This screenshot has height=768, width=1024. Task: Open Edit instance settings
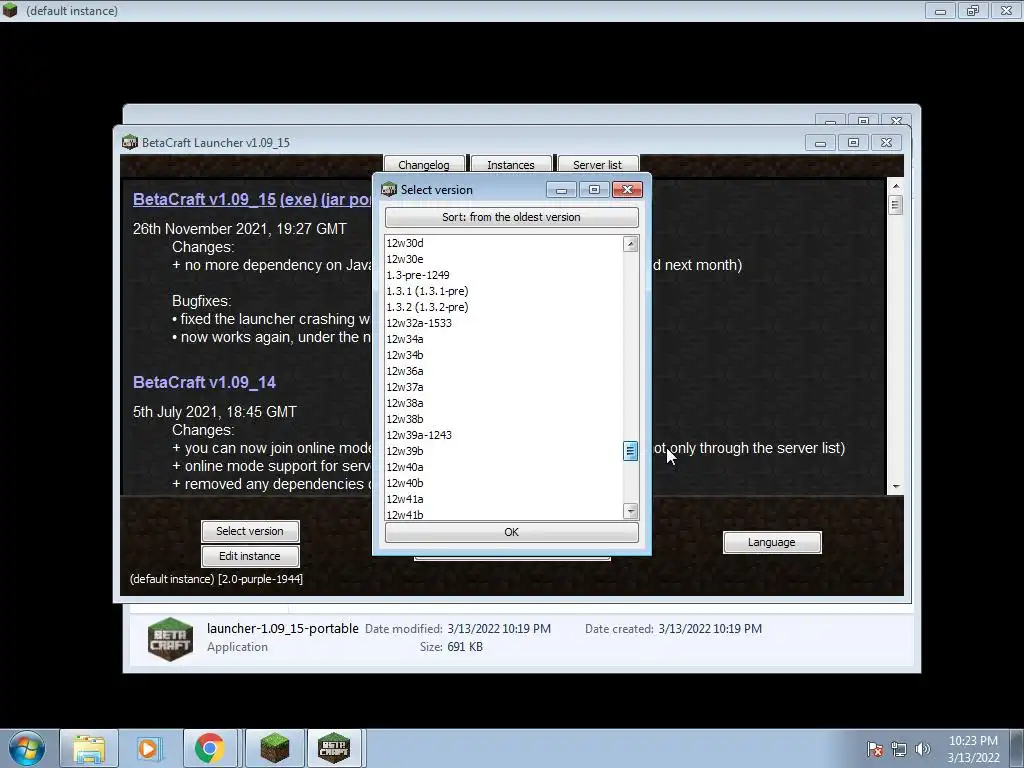[250, 556]
